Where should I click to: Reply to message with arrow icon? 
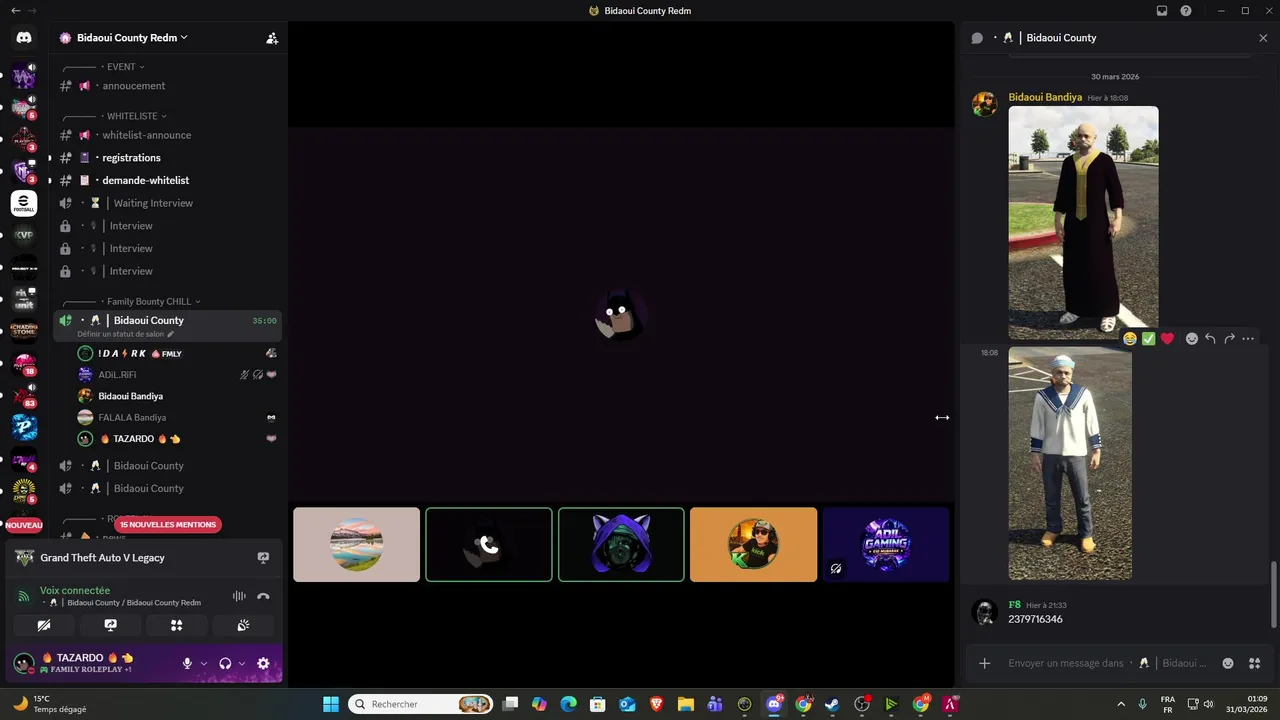point(1210,339)
